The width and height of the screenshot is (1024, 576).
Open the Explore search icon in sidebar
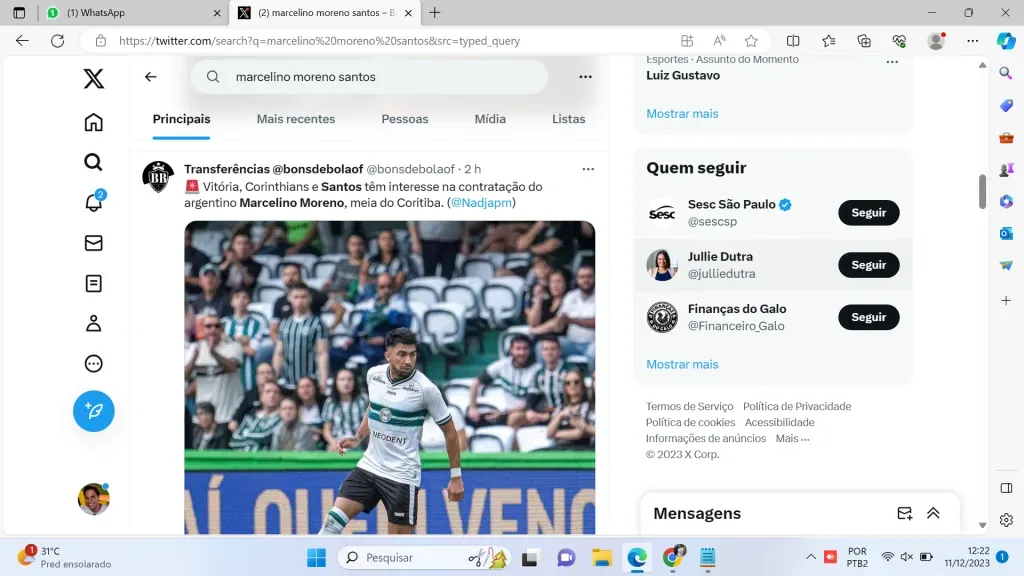(93, 162)
